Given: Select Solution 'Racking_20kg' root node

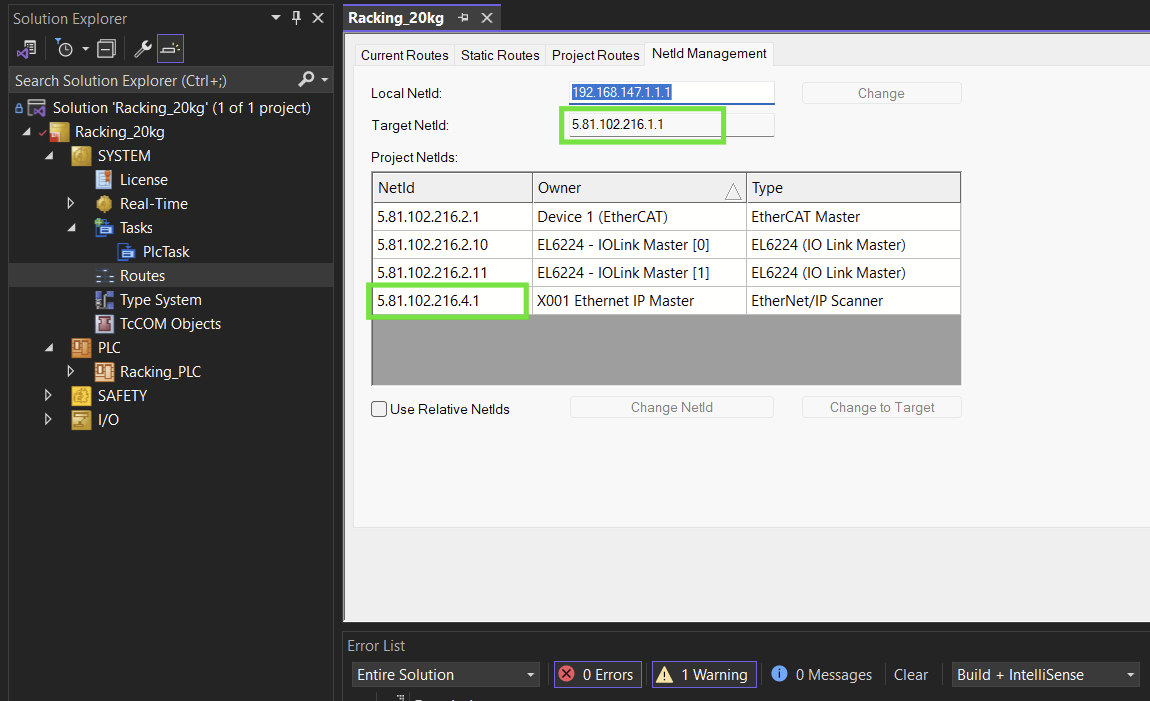Looking at the screenshot, I should click(181, 108).
